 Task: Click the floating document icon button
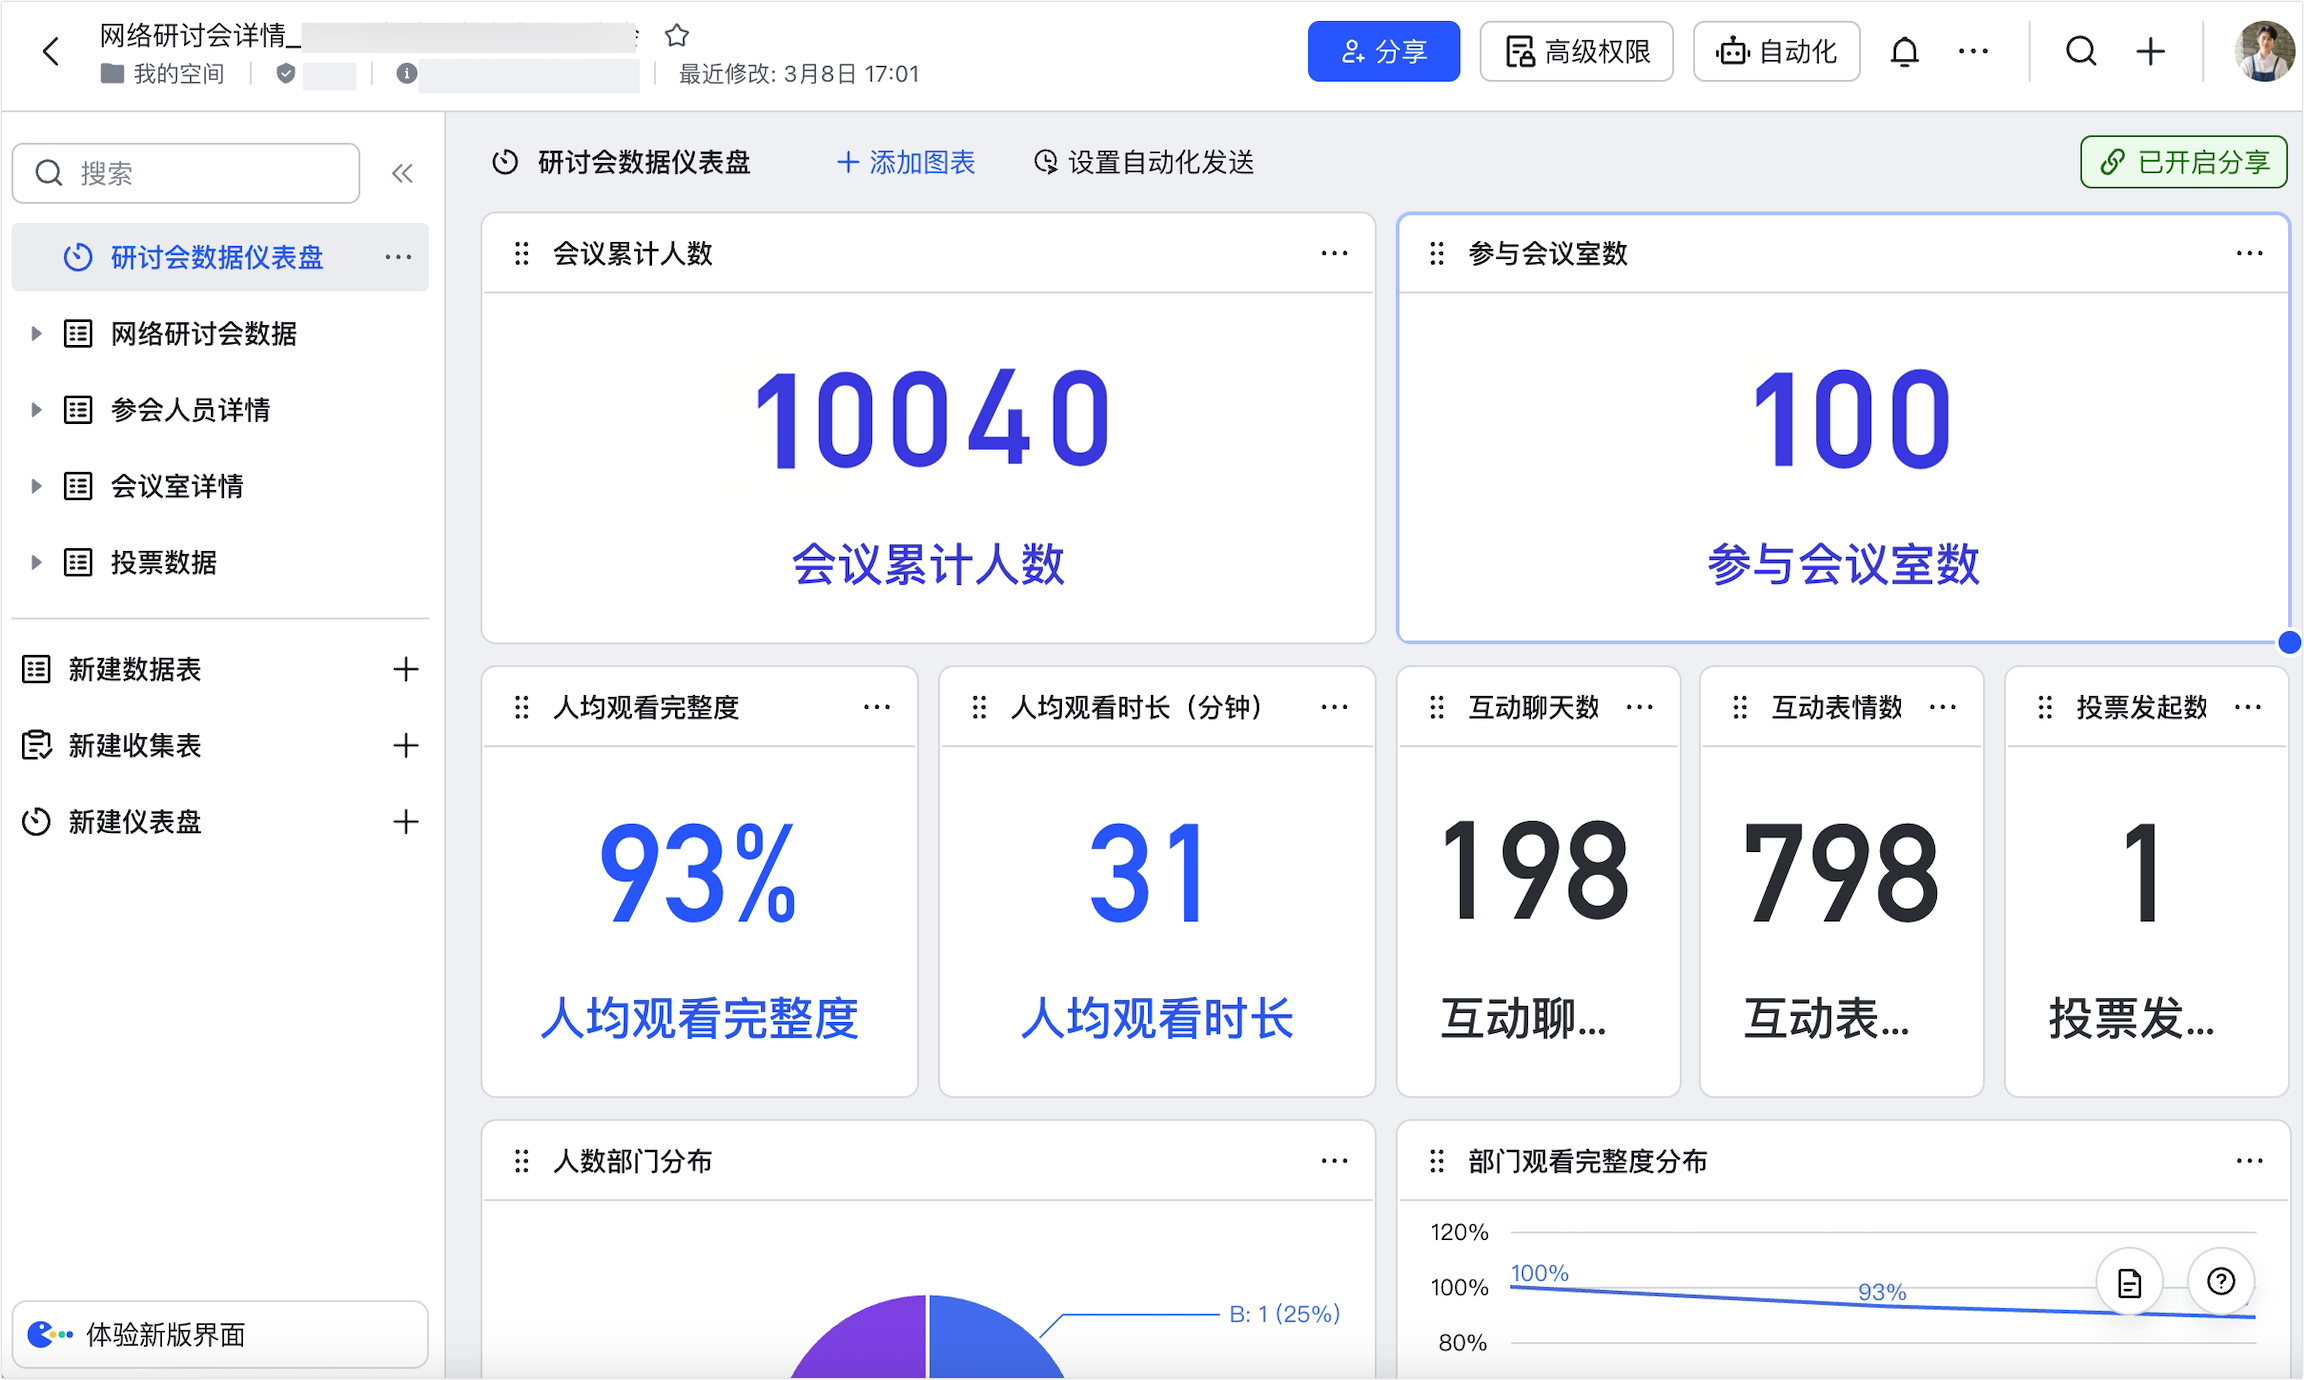coord(2129,1282)
